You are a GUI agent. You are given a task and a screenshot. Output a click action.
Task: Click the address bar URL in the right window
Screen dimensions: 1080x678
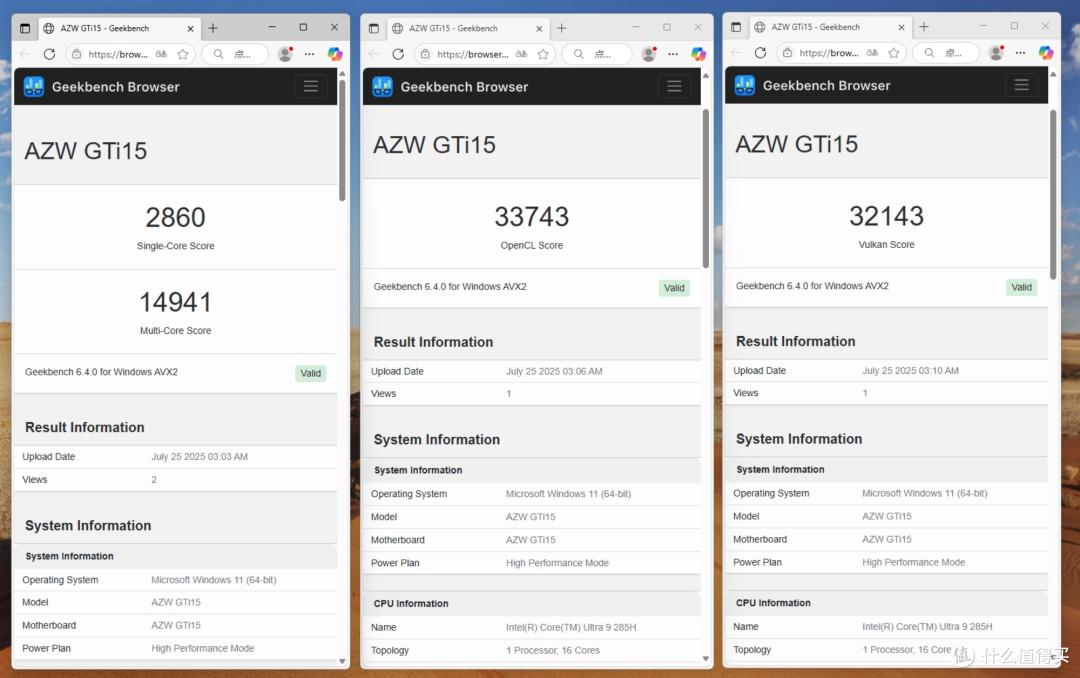[829, 52]
